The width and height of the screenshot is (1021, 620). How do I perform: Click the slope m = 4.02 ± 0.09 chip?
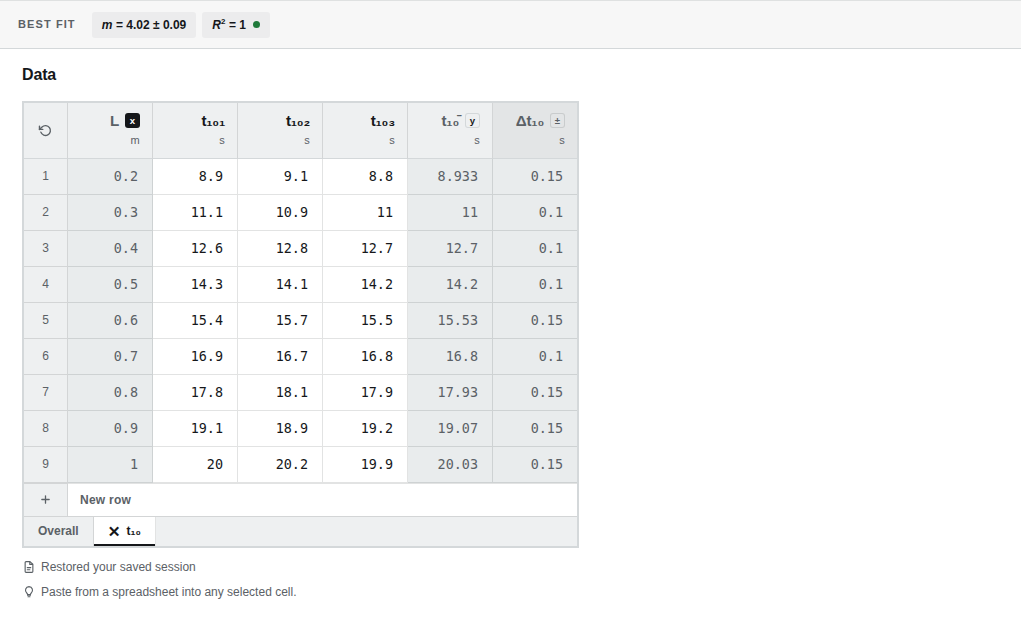144,25
